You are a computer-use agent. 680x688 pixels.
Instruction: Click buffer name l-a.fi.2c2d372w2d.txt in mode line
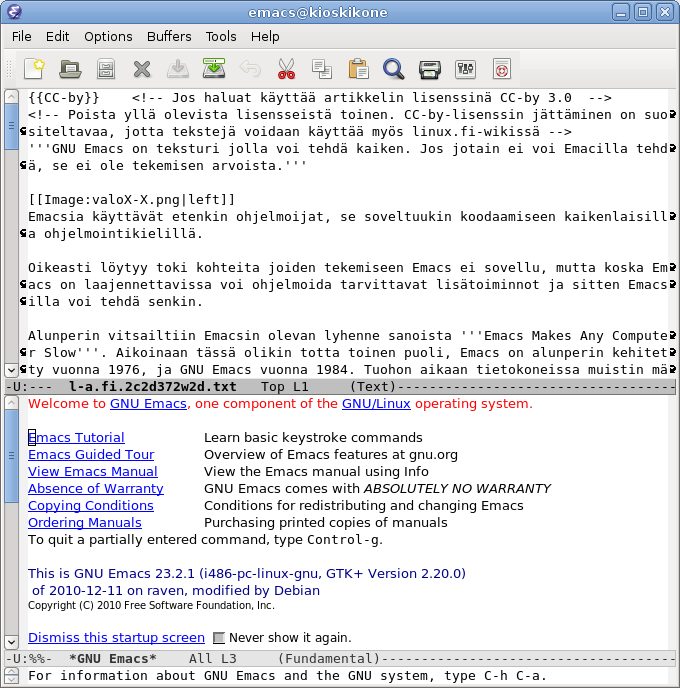[x=153, y=387]
